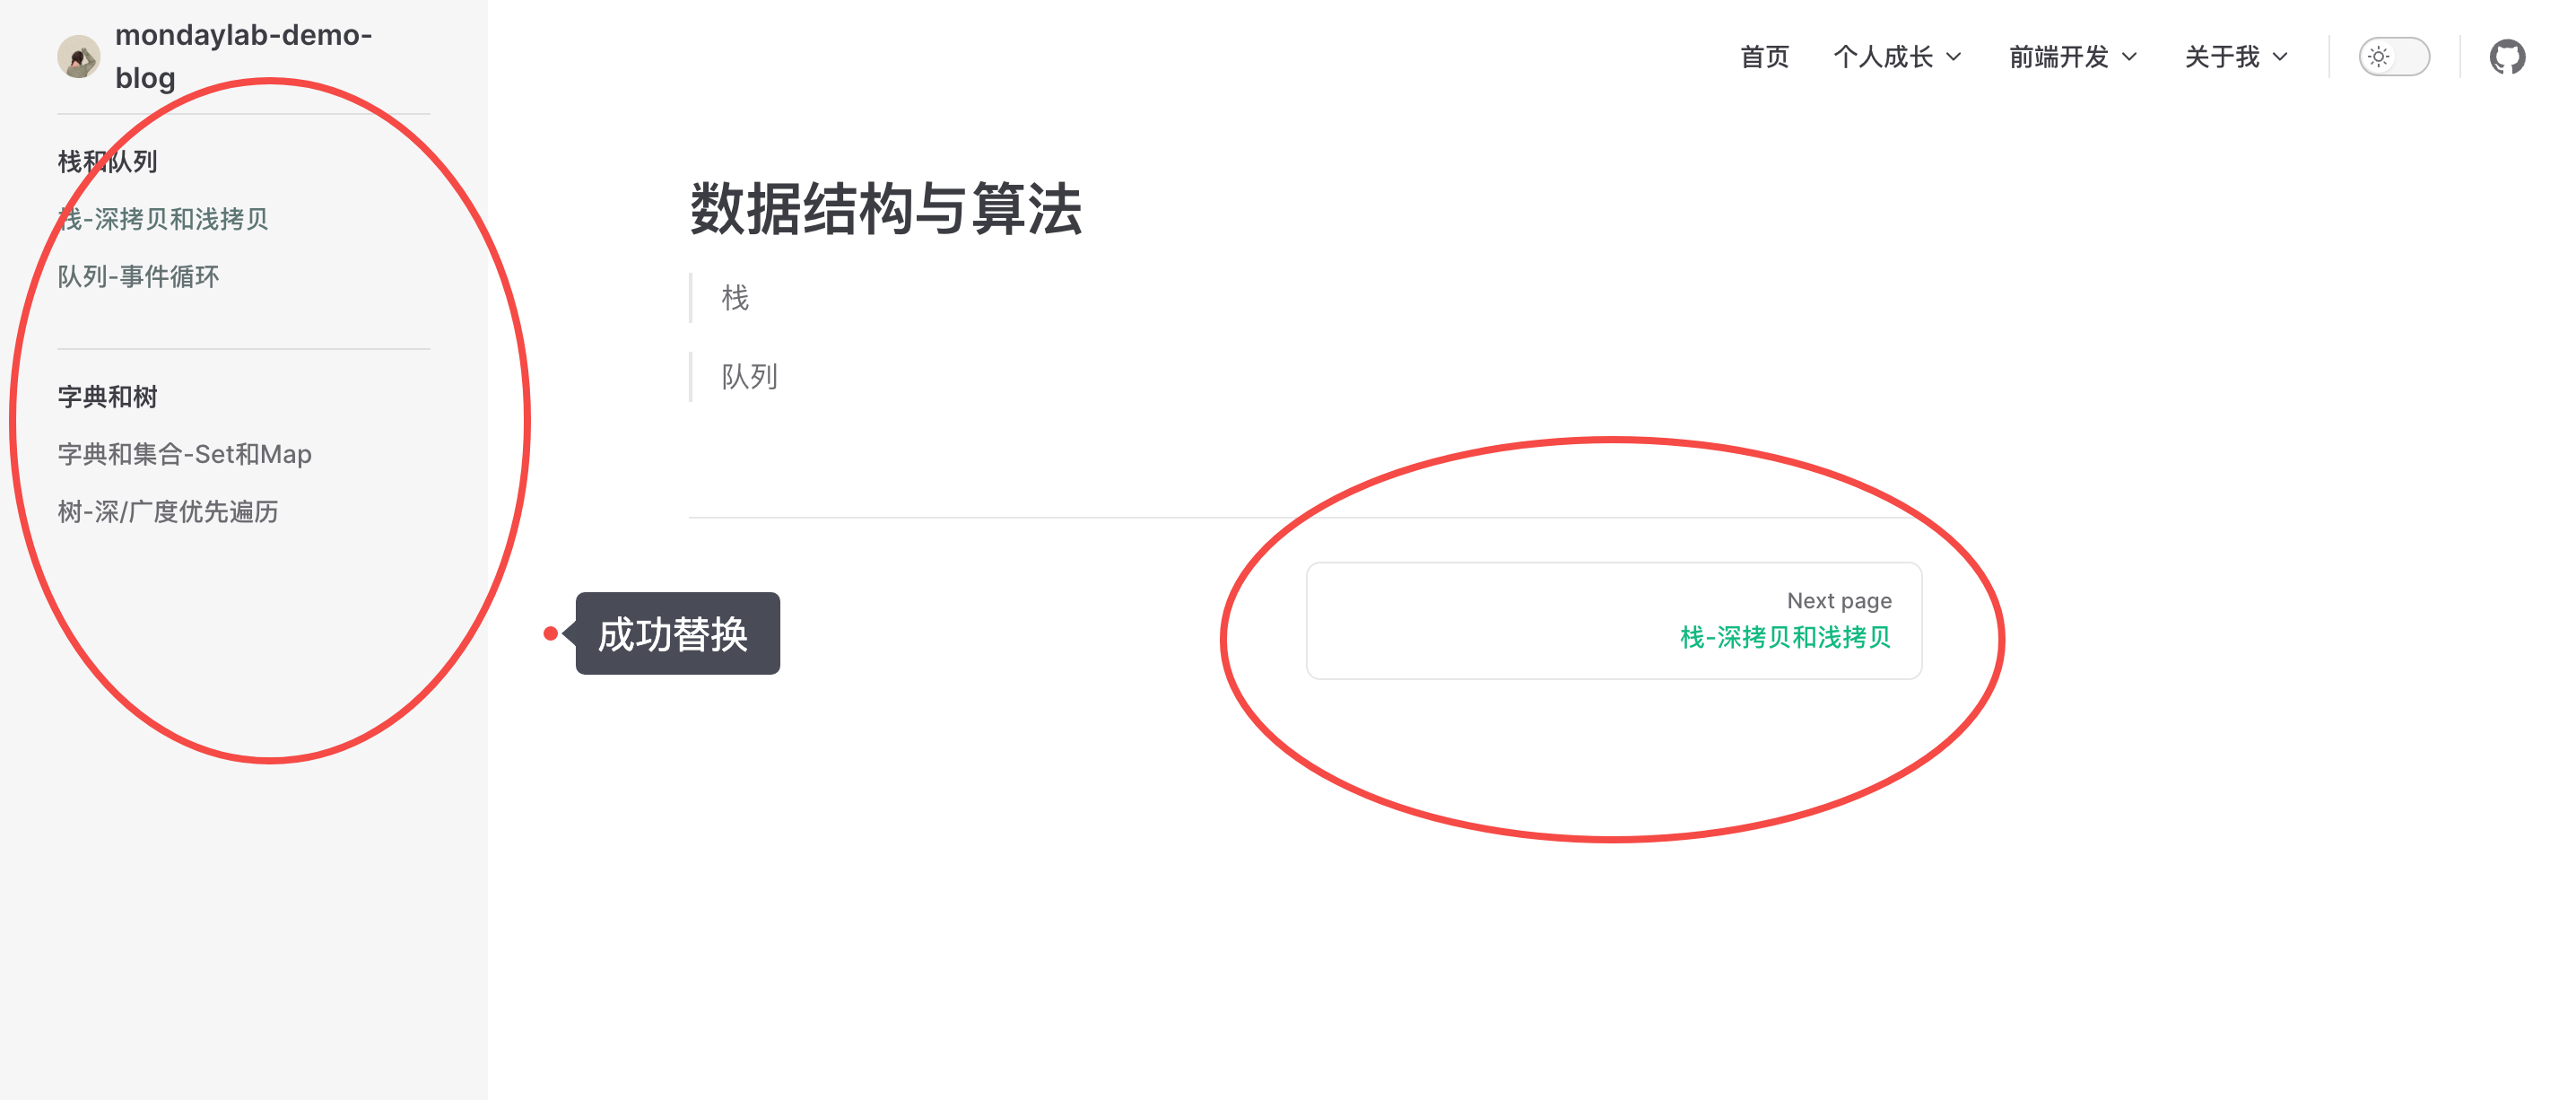Image resolution: width=2576 pixels, height=1100 pixels.
Task: Expand the 关于我 dropdown menu
Action: click(x=2236, y=57)
